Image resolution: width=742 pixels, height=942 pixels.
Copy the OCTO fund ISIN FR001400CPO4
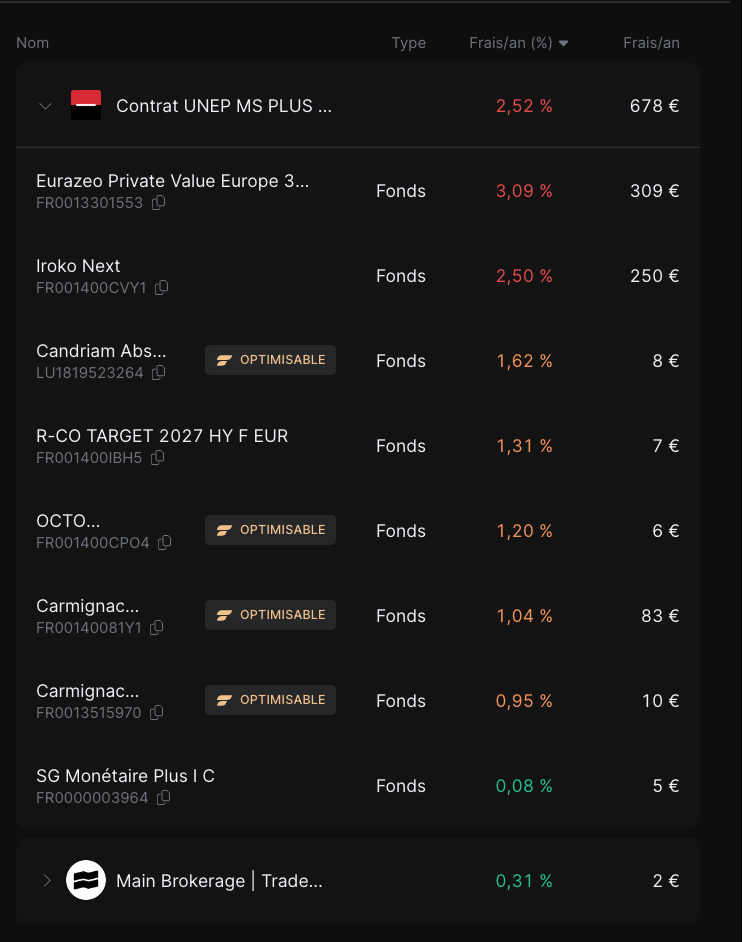point(165,542)
